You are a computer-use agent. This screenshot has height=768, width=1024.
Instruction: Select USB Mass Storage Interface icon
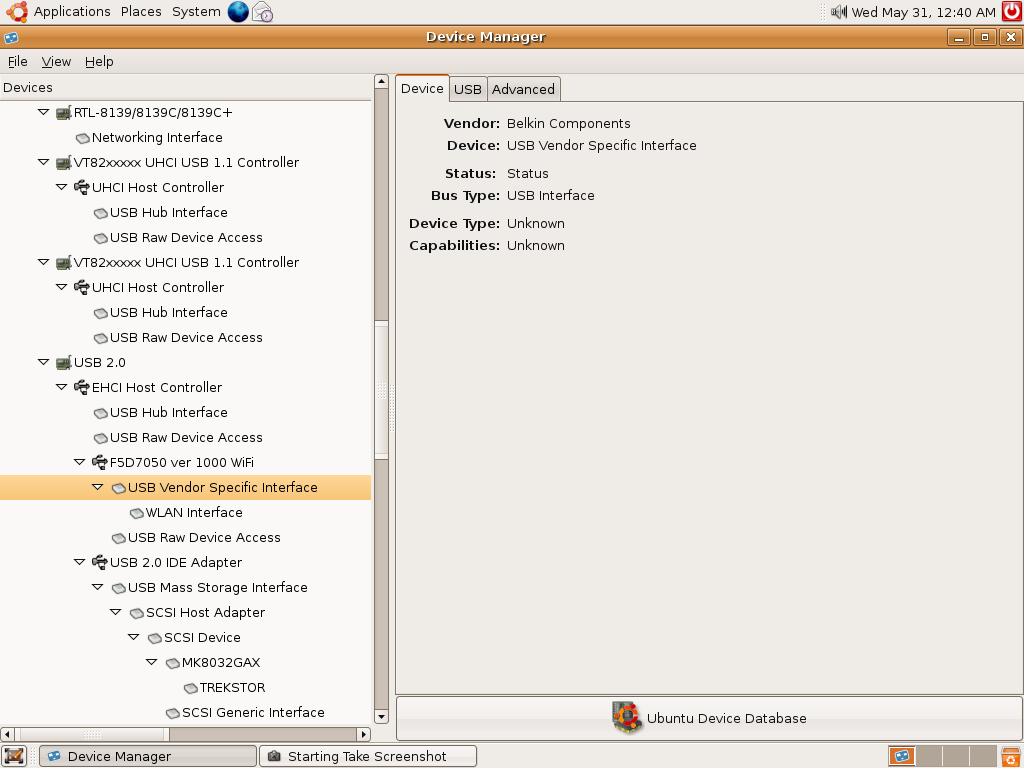click(x=118, y=588)
